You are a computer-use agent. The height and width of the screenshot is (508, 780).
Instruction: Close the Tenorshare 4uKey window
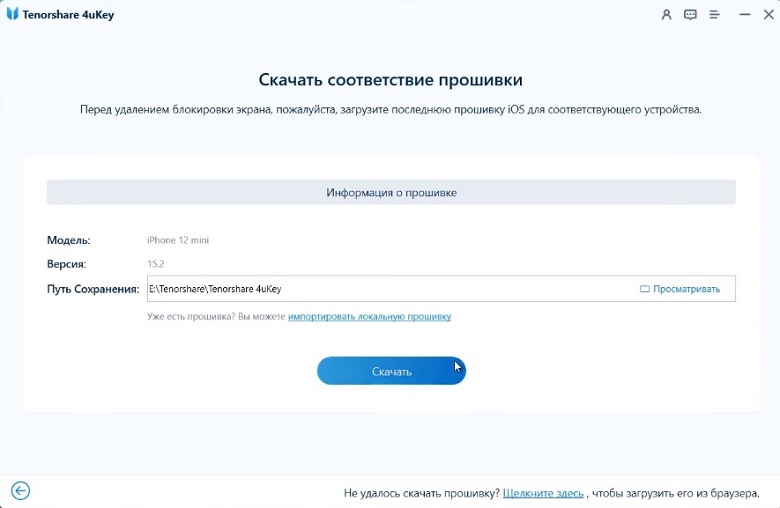coord(766,15)
